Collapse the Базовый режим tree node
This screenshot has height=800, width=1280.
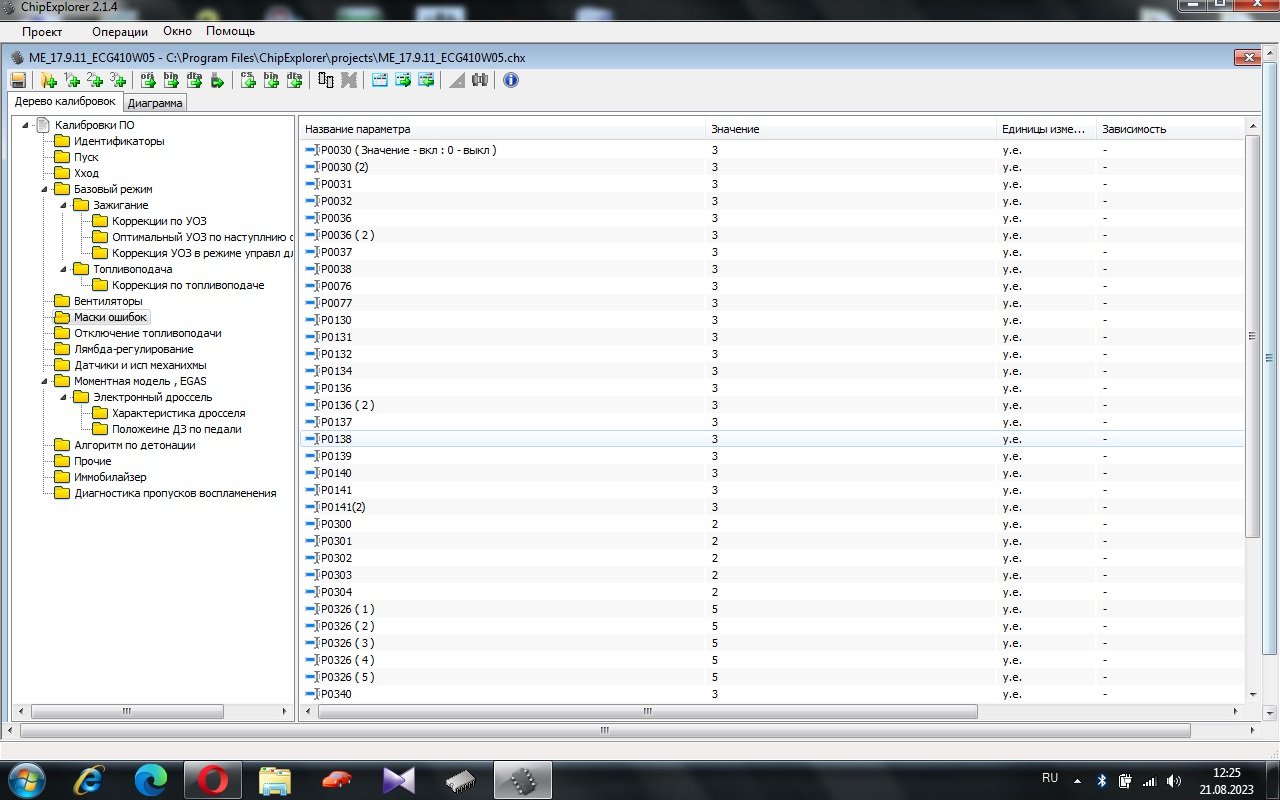point(44,189)
